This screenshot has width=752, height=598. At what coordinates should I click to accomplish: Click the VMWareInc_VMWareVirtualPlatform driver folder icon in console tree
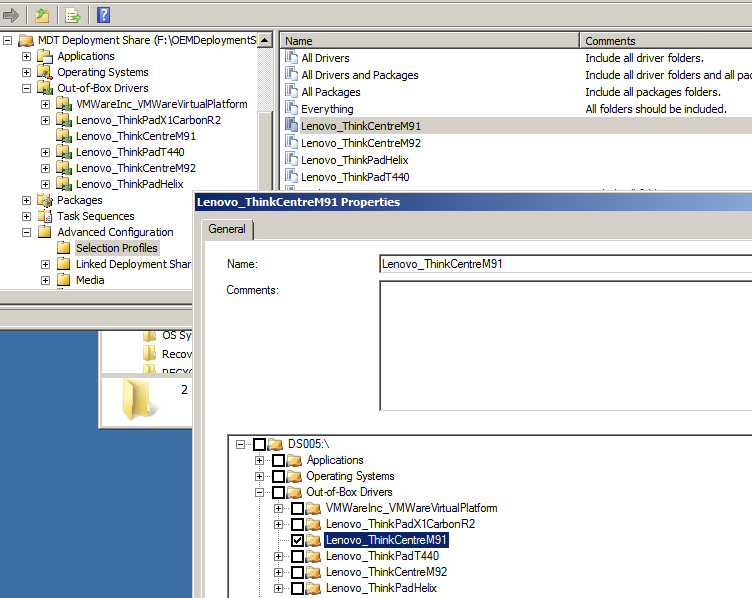[x=64, y=104]
